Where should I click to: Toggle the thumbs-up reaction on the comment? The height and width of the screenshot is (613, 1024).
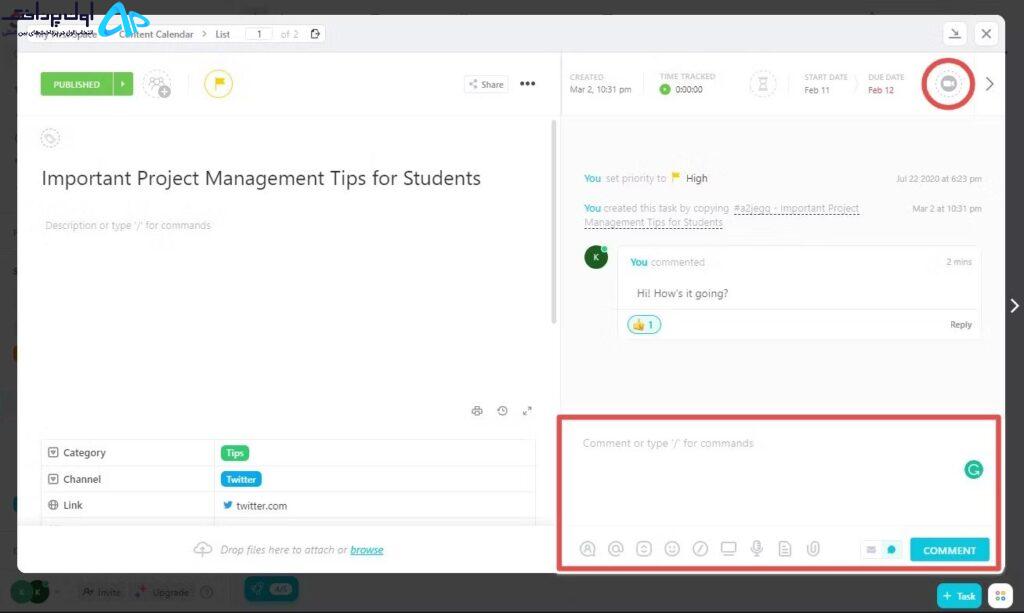[643, 325]
